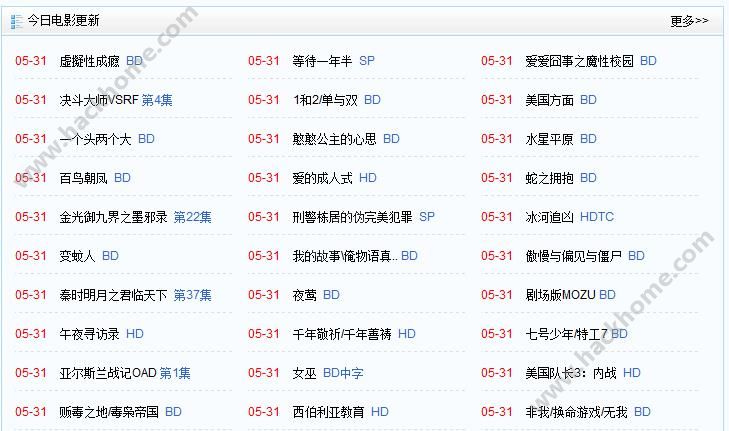Screen dimensions: 729x431
Task: Open the 更多>> link
Action: pyautogui.click(x=689, y=21)
